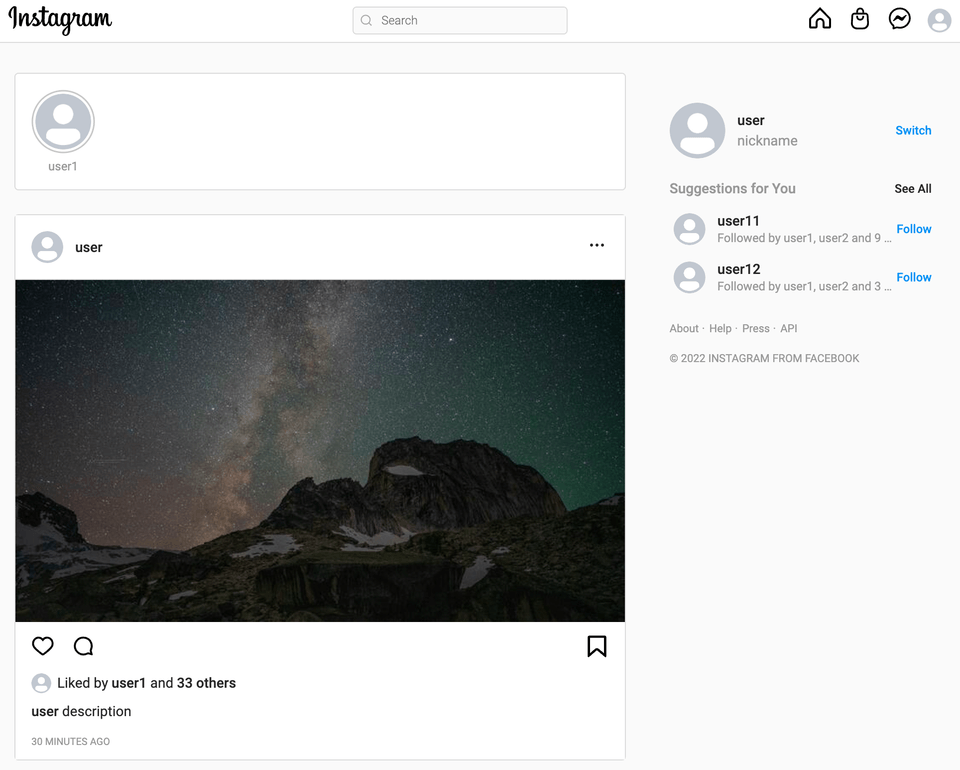Screen dimensions: 960x770
Task: Follow user12
Action: [913, 277]
